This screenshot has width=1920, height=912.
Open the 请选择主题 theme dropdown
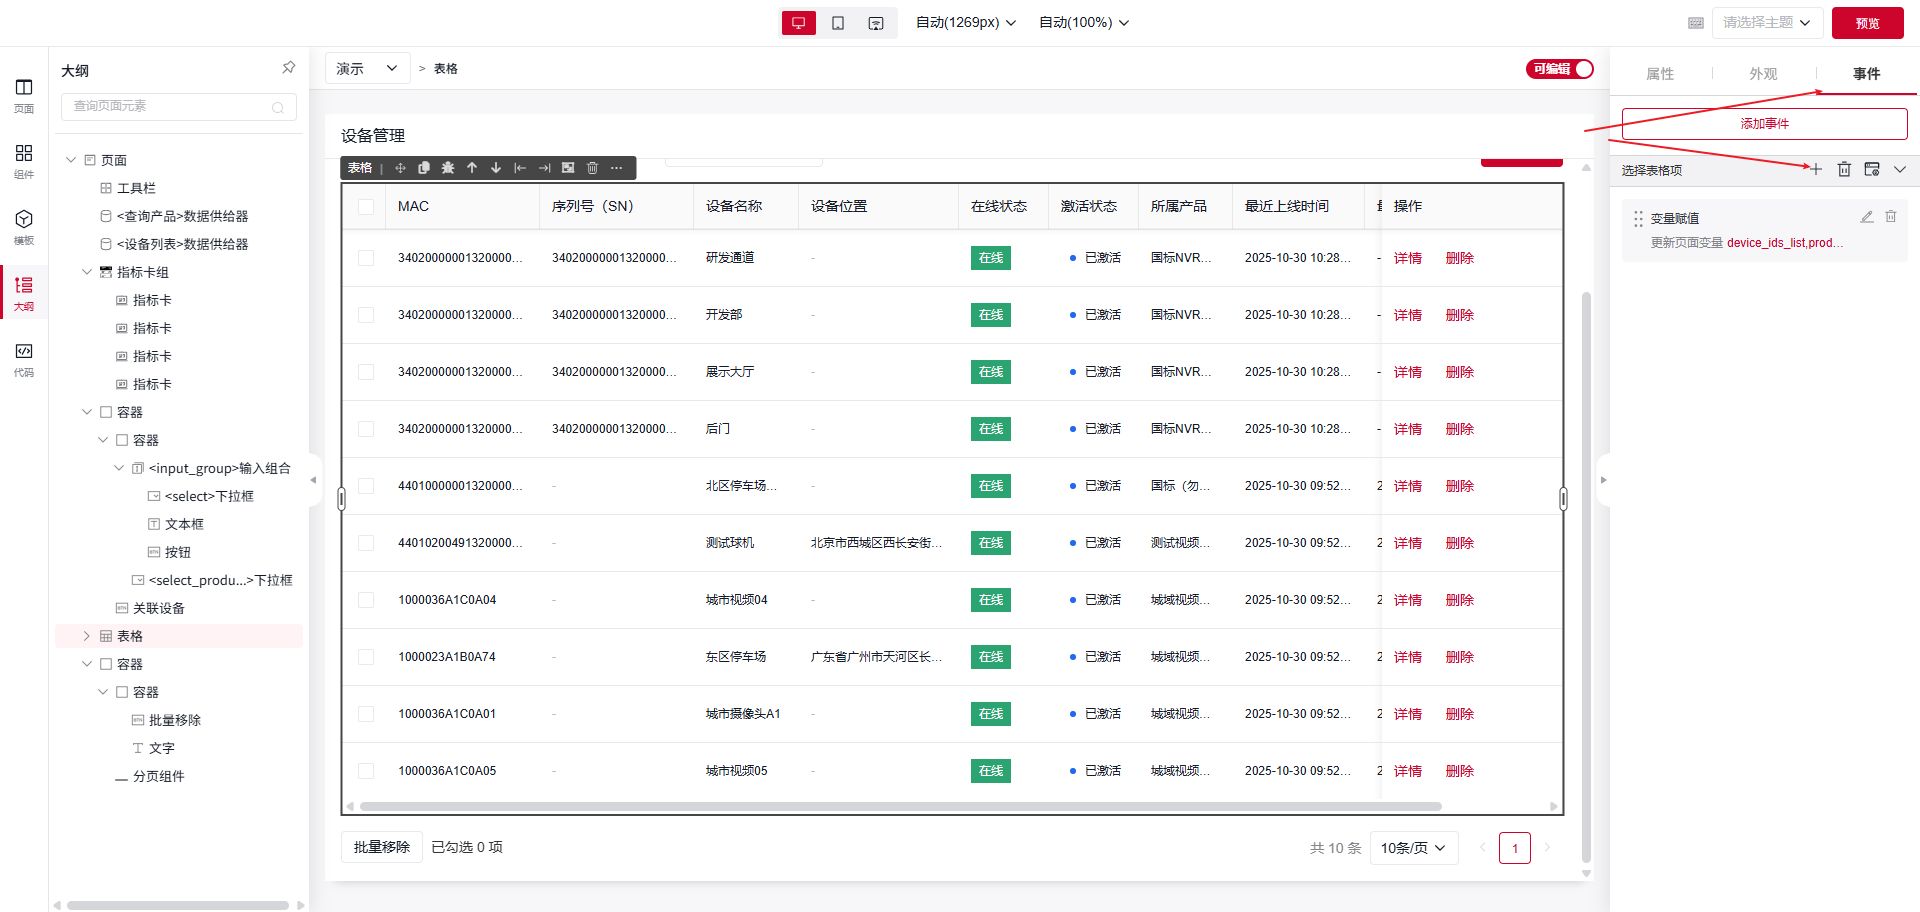pyautogui.click(x=1766, y=23)
